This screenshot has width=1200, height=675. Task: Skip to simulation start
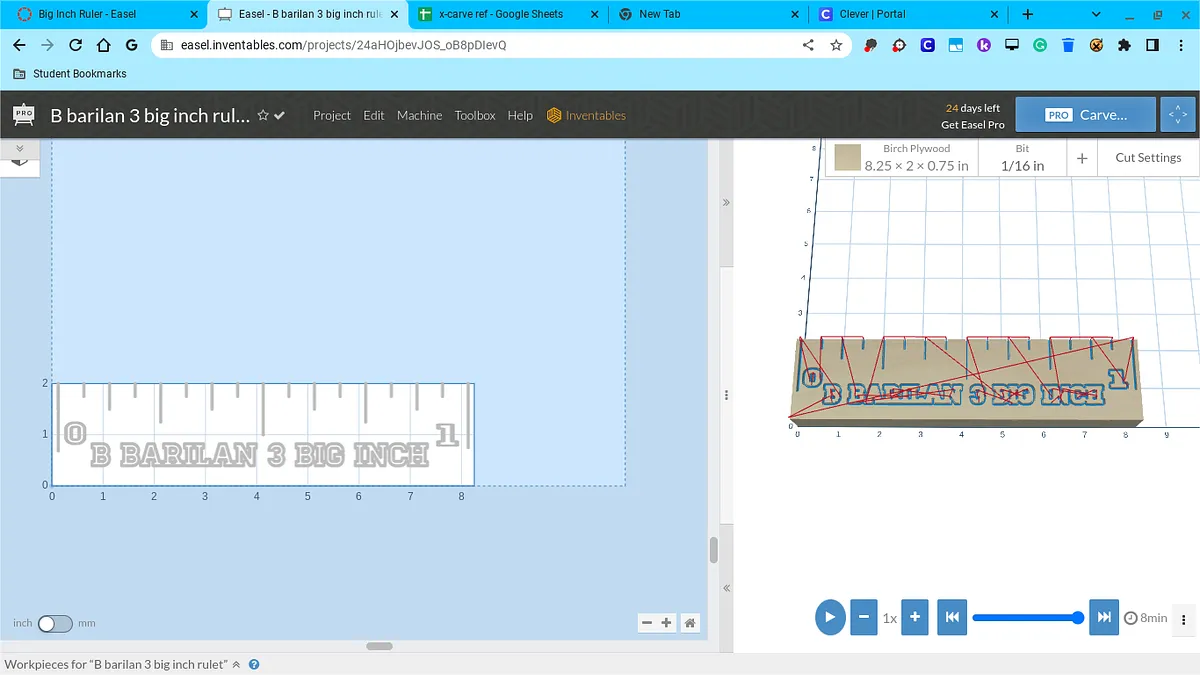952,617
